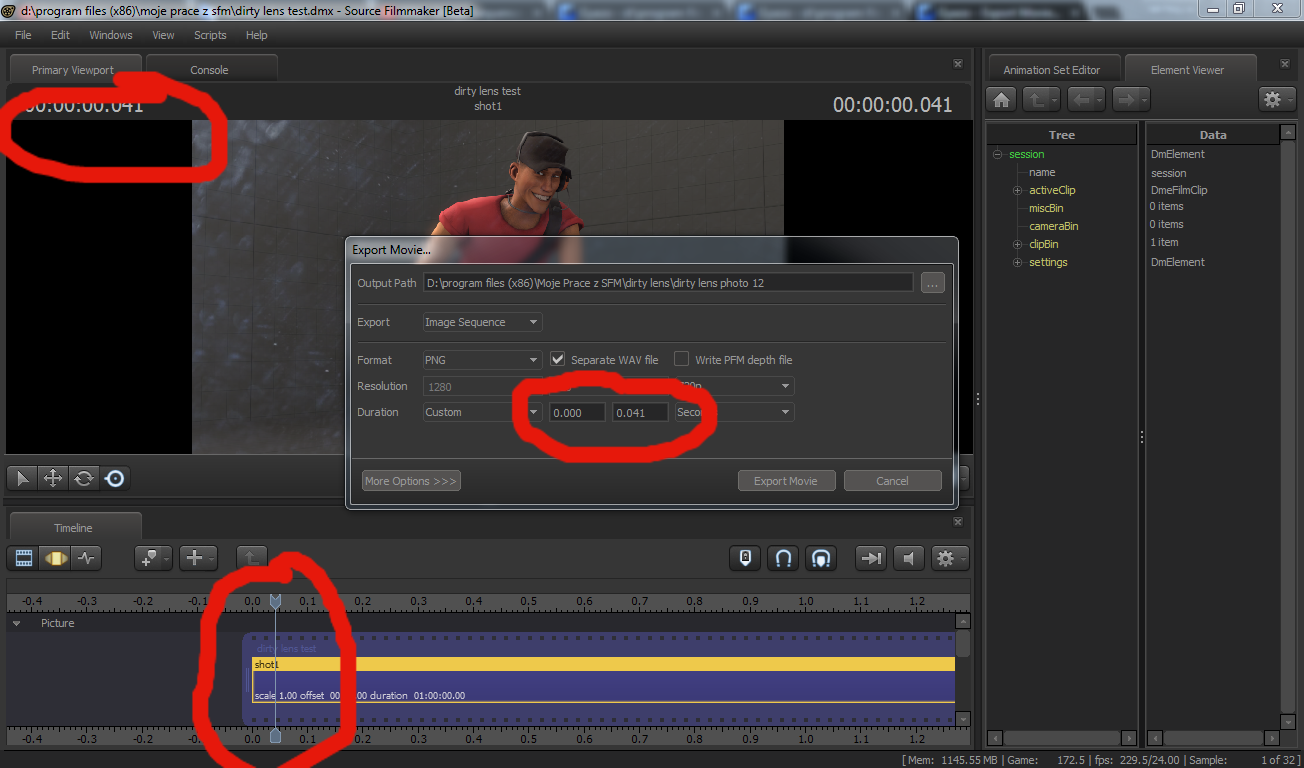Select the move manipulator tool
The width and height of the screenshot is (1304, 768).
(52, 479)
